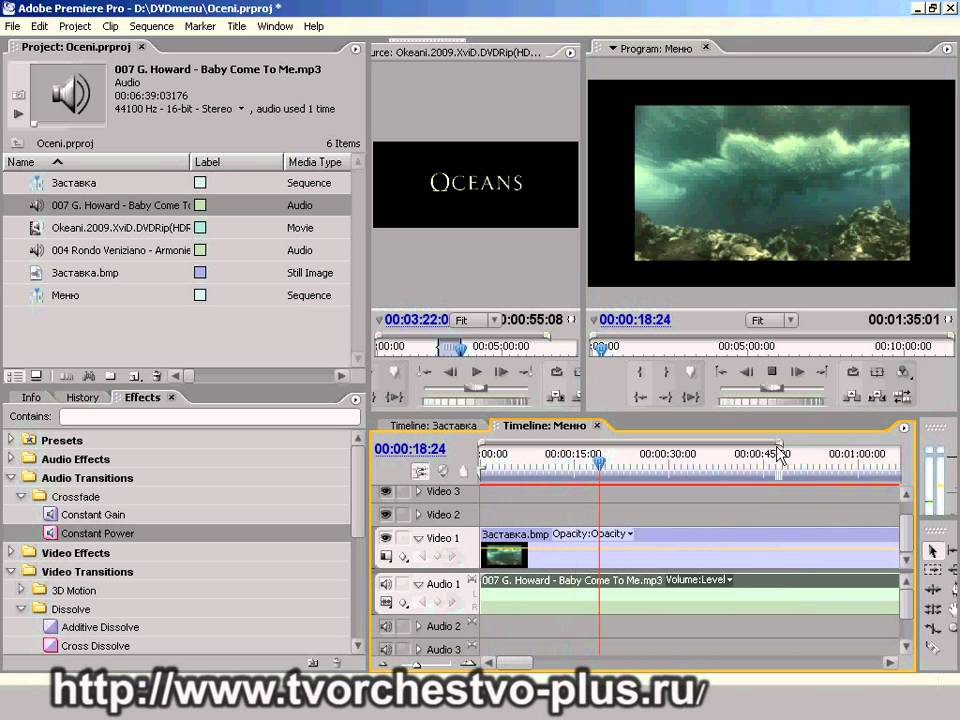Expand Video 2 track triangle
The image size is (960, 720).
pos(419,514)
